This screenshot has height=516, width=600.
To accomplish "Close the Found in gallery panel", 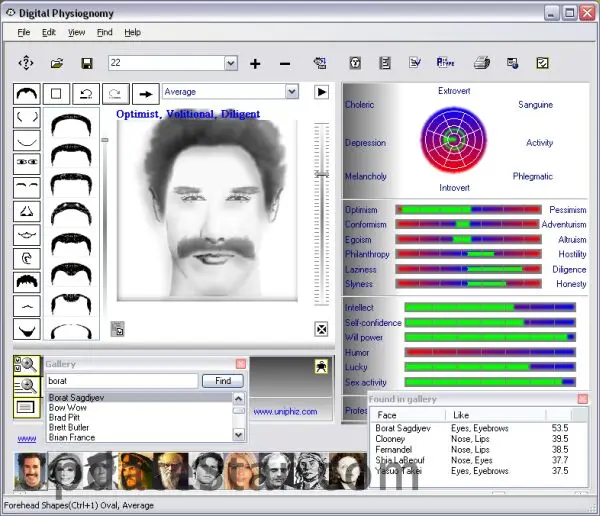I will [582, 399].
